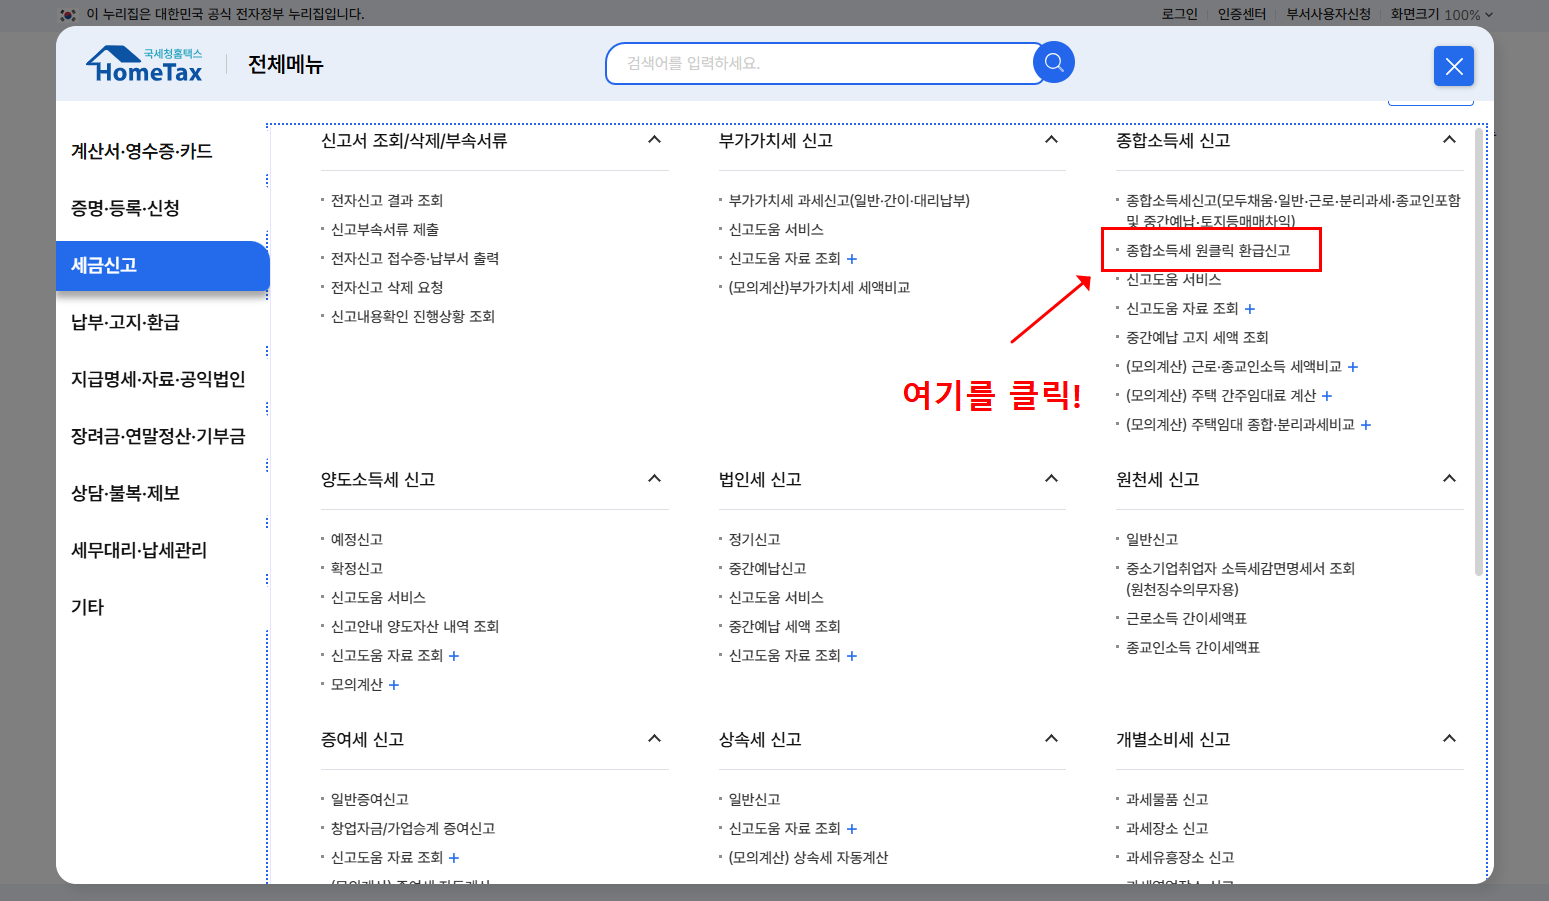Viewport: 1549px width, 901px height.
Task: Click 근로소득 간이세액표 under 원천세 신고
Action: click(x=1187, y=618)
